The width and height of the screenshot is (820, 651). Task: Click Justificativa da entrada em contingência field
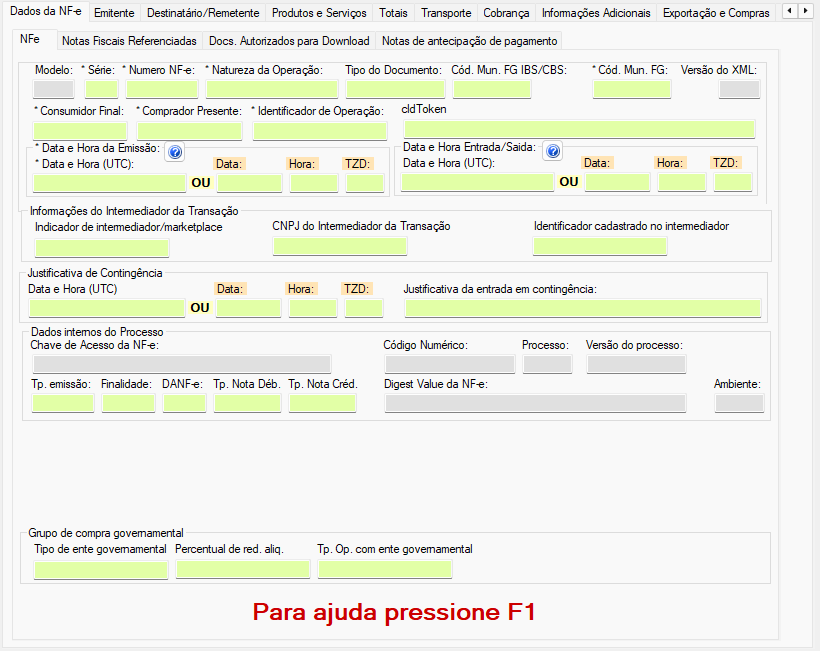click(583, 309)
